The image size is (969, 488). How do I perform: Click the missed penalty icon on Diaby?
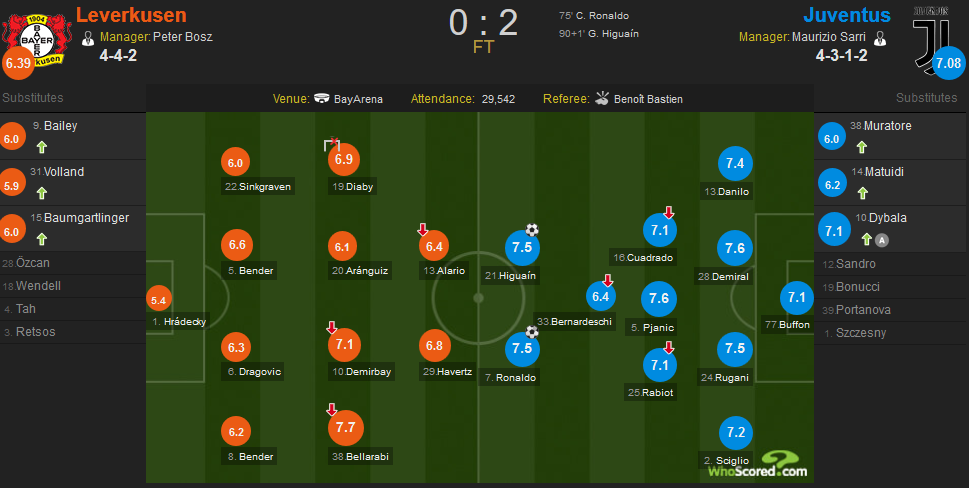tap(332, 145)
